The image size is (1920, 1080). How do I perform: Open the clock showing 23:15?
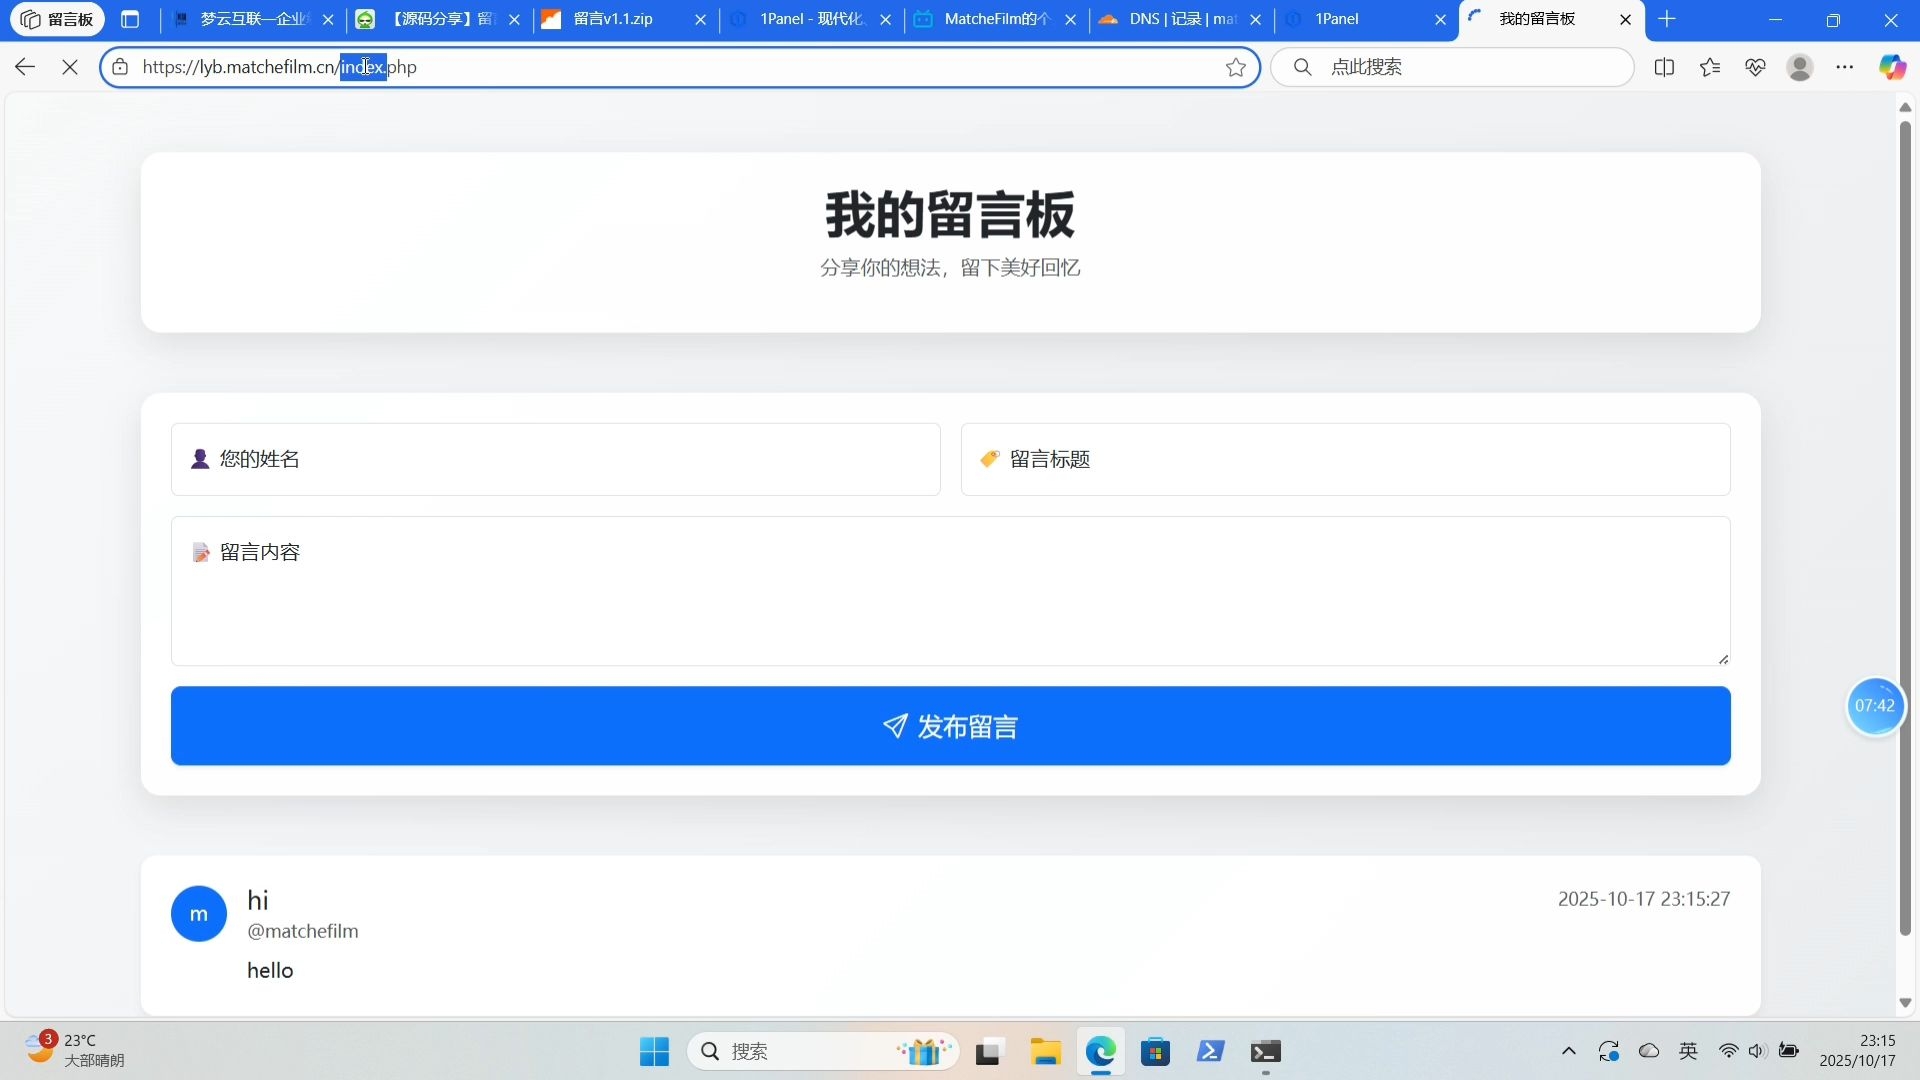pyautogui.click(x=1859, y=1051)
